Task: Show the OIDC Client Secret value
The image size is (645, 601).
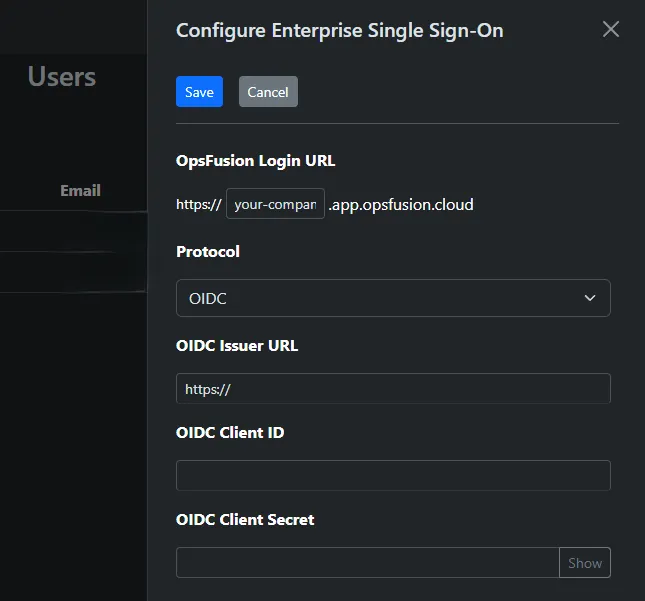Action: (585, 563)
